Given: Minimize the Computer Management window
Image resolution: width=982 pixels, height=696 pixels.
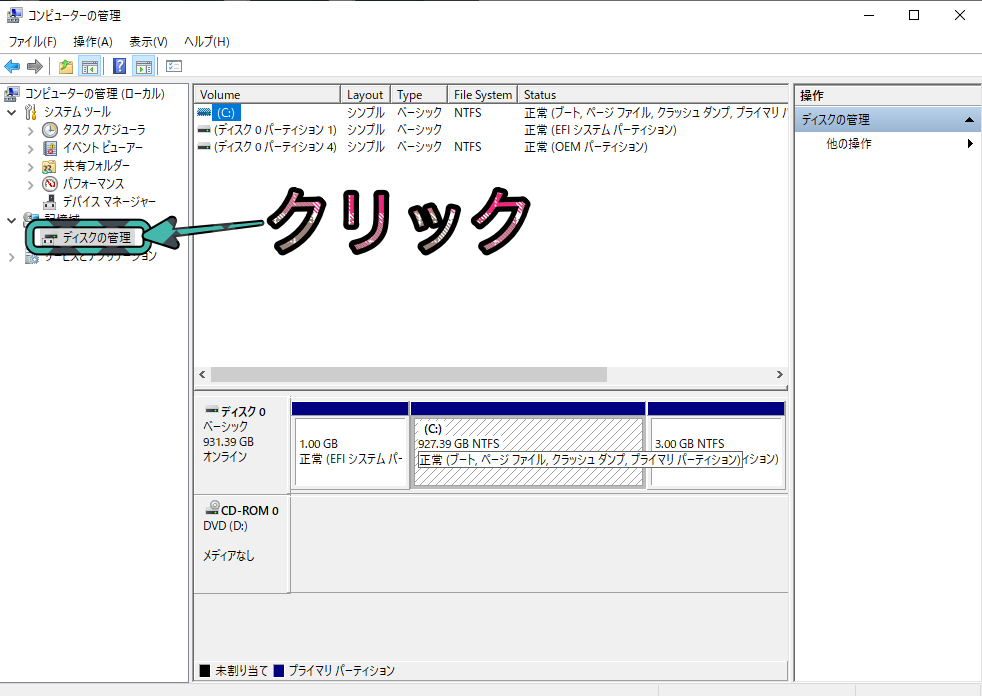Looking at the screenshot, I should tap(869, 15).
